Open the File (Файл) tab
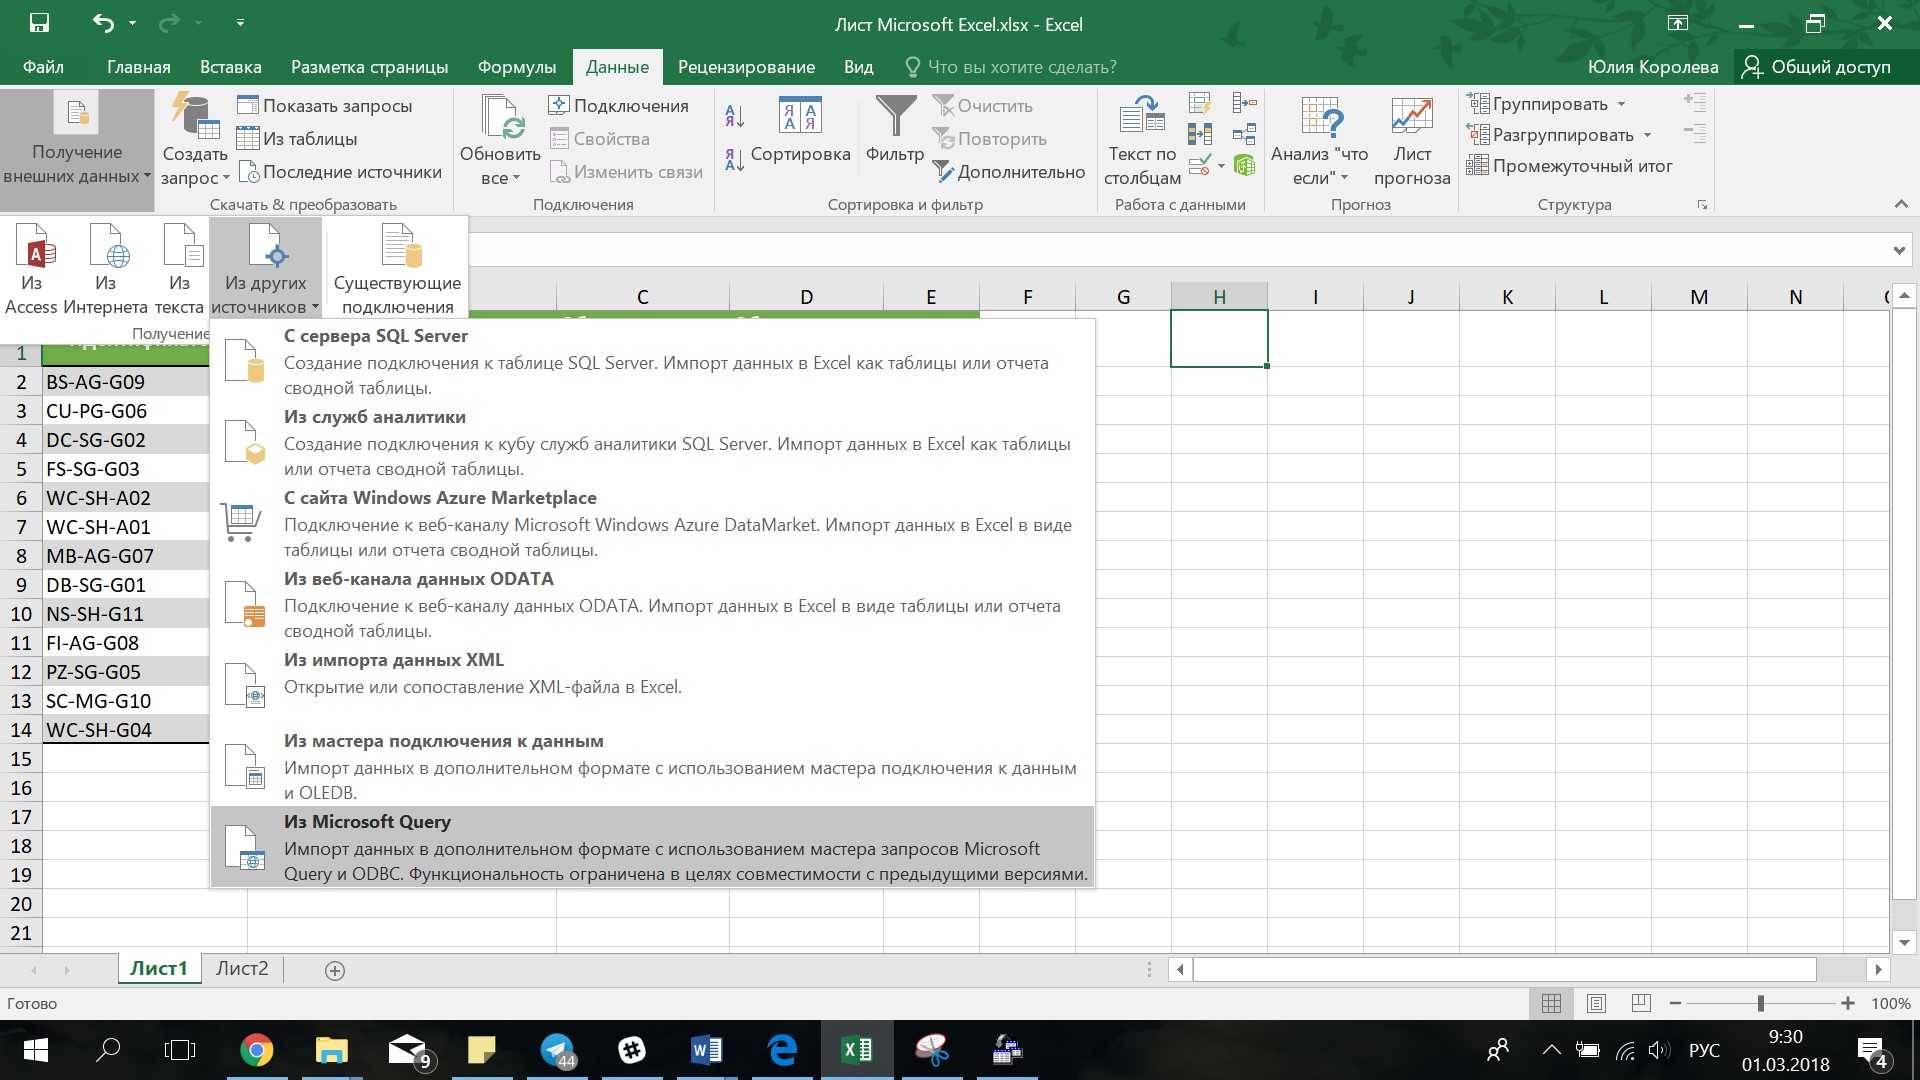This screenshot has height=1080, width=1920. 43,67
